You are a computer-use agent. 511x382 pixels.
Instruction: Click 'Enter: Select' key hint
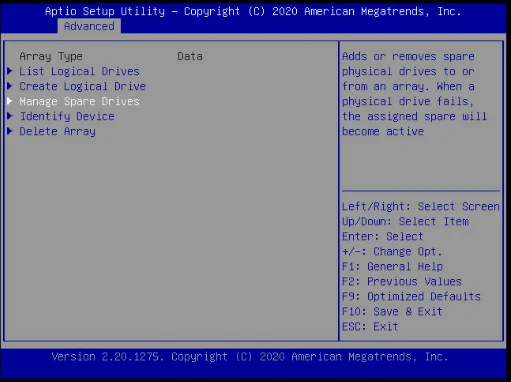coord(383,236)
